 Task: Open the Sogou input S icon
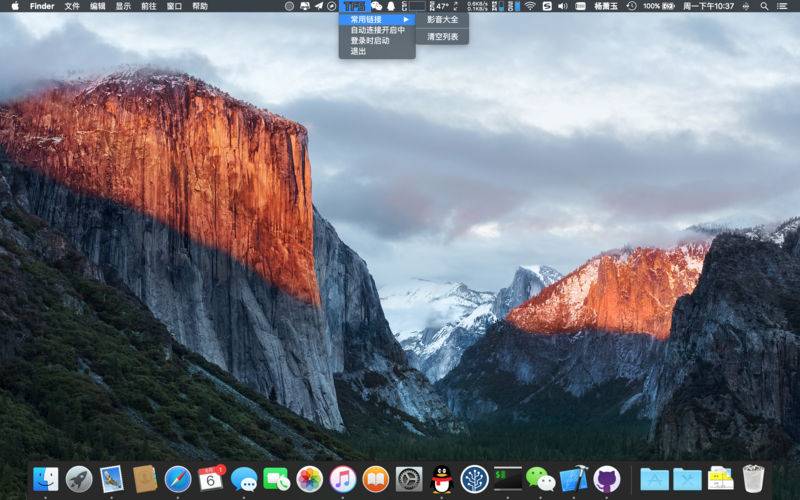[x=547, y=6]
